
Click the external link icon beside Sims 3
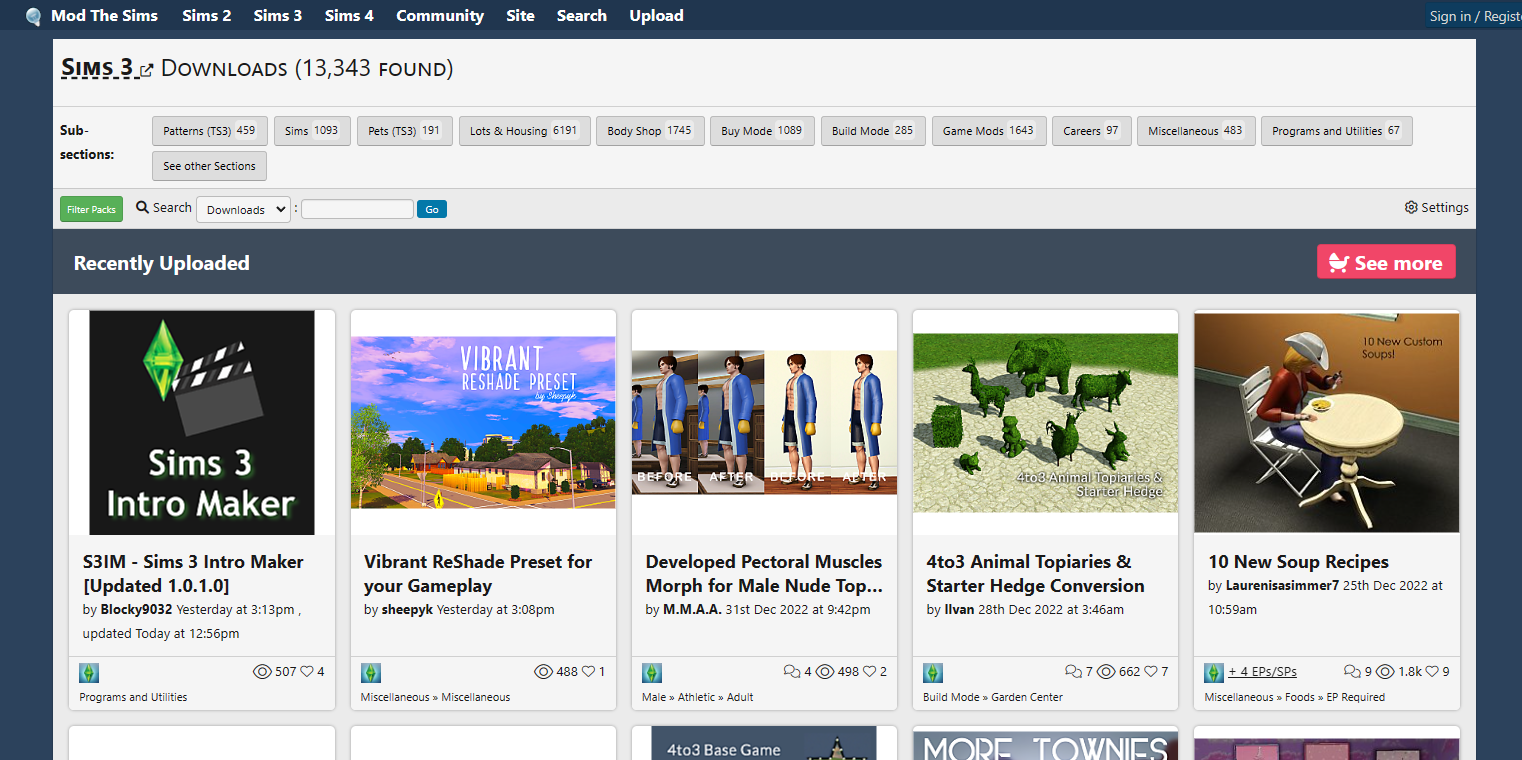[146, 70]
